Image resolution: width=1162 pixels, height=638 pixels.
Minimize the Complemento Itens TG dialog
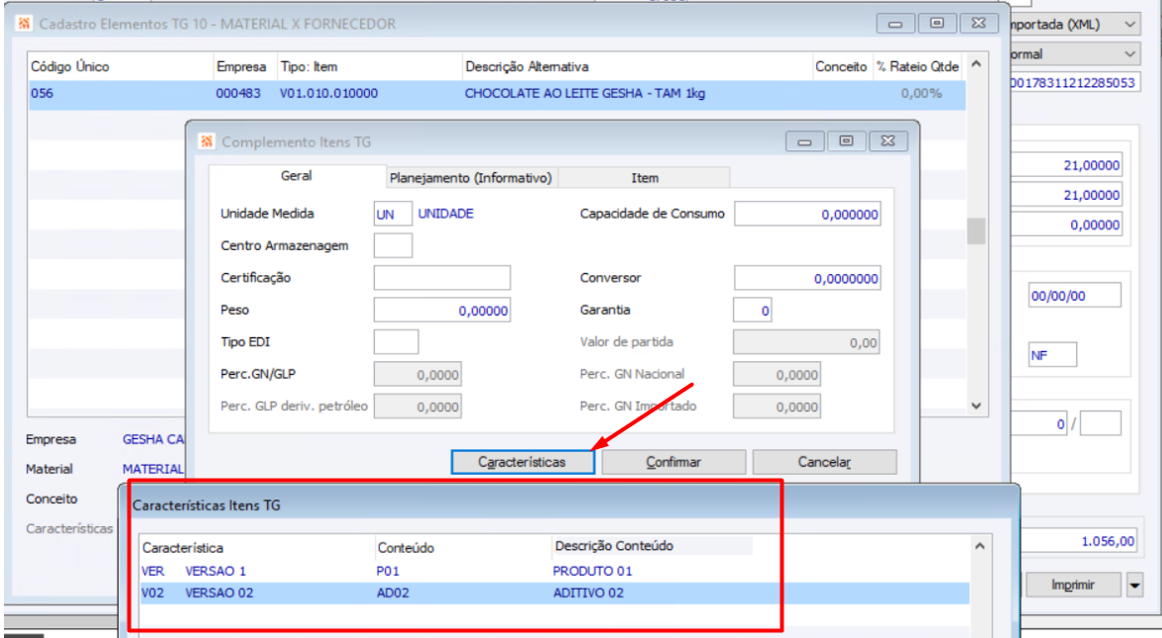click(x=804, y=141)
